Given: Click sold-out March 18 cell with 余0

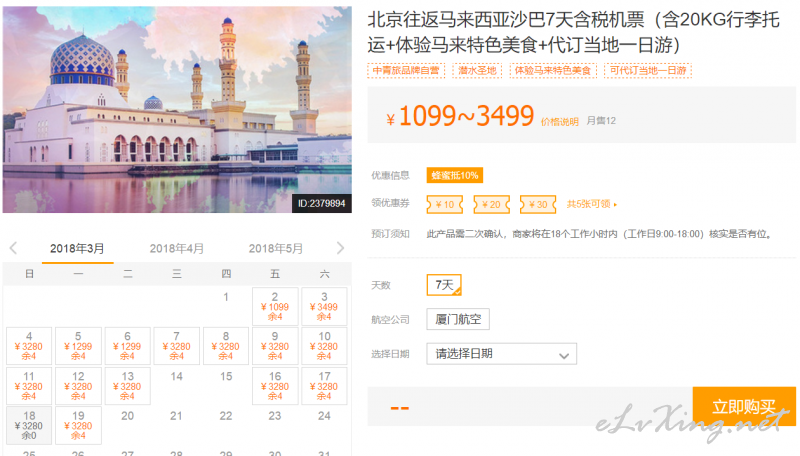Looking at the screenshot, I should point(29,425).
